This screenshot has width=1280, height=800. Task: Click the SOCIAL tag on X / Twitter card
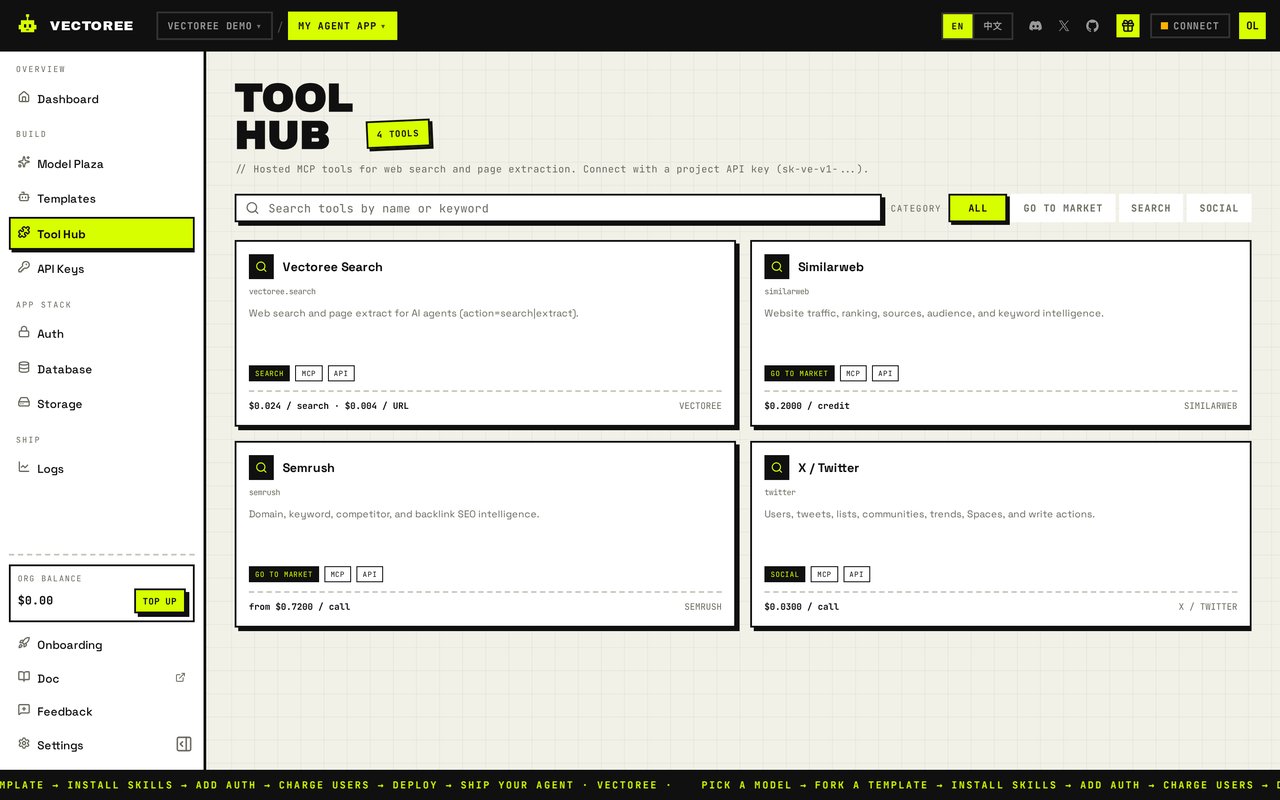[x=785, y=574]
